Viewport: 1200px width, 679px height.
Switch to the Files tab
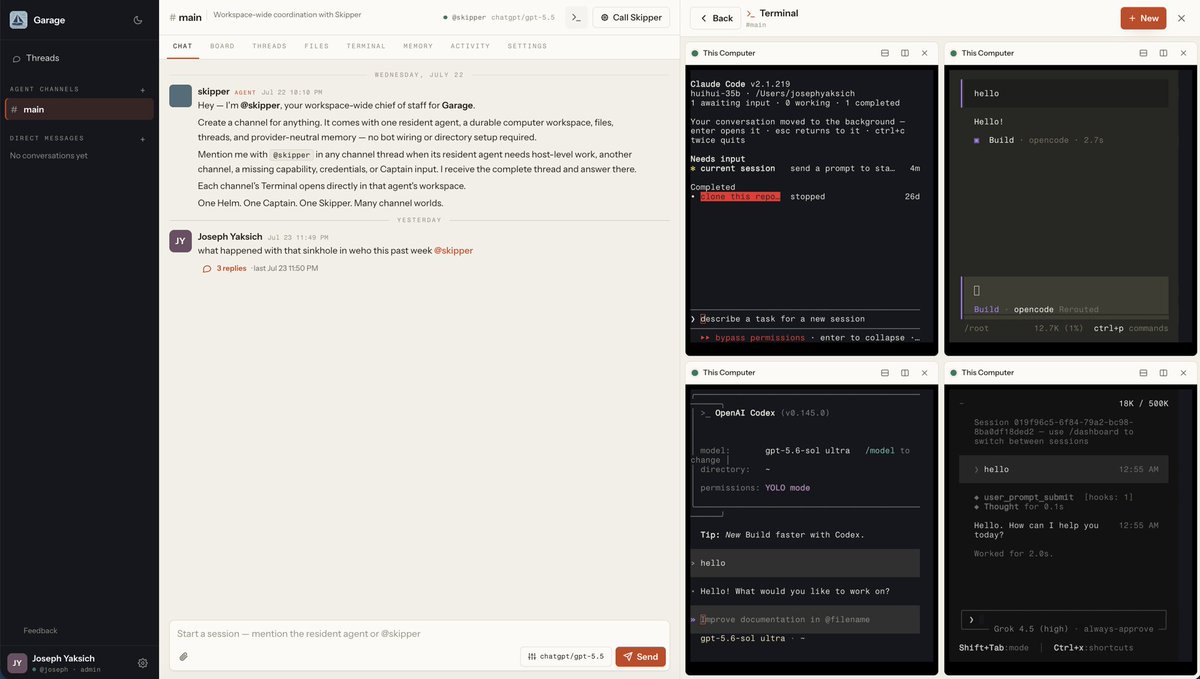(316, 46)
